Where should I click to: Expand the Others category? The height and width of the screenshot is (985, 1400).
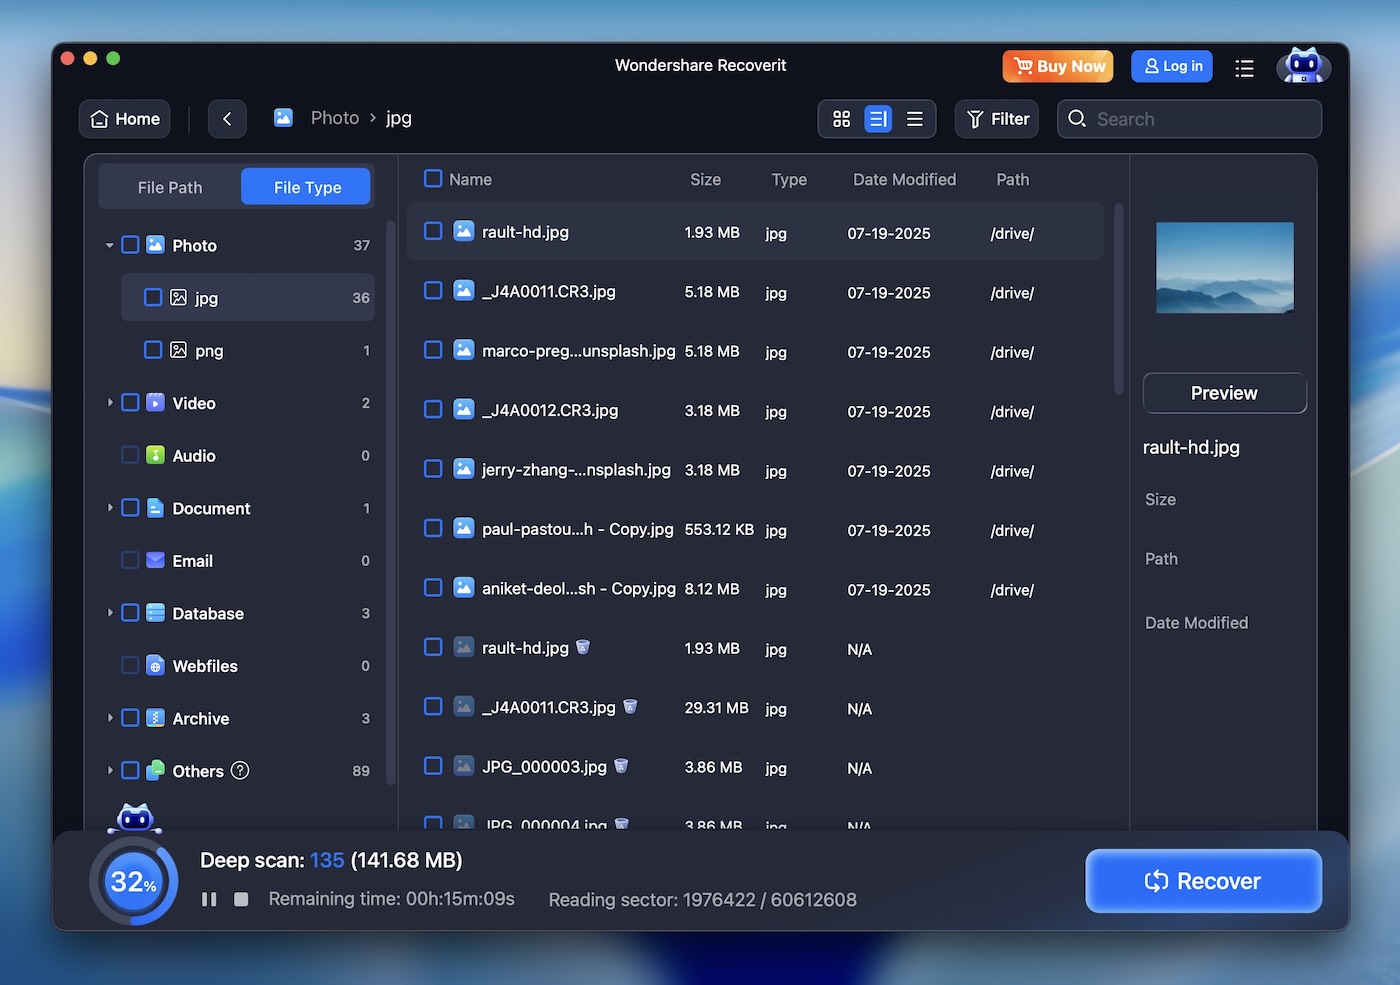[x=109, y=770]
